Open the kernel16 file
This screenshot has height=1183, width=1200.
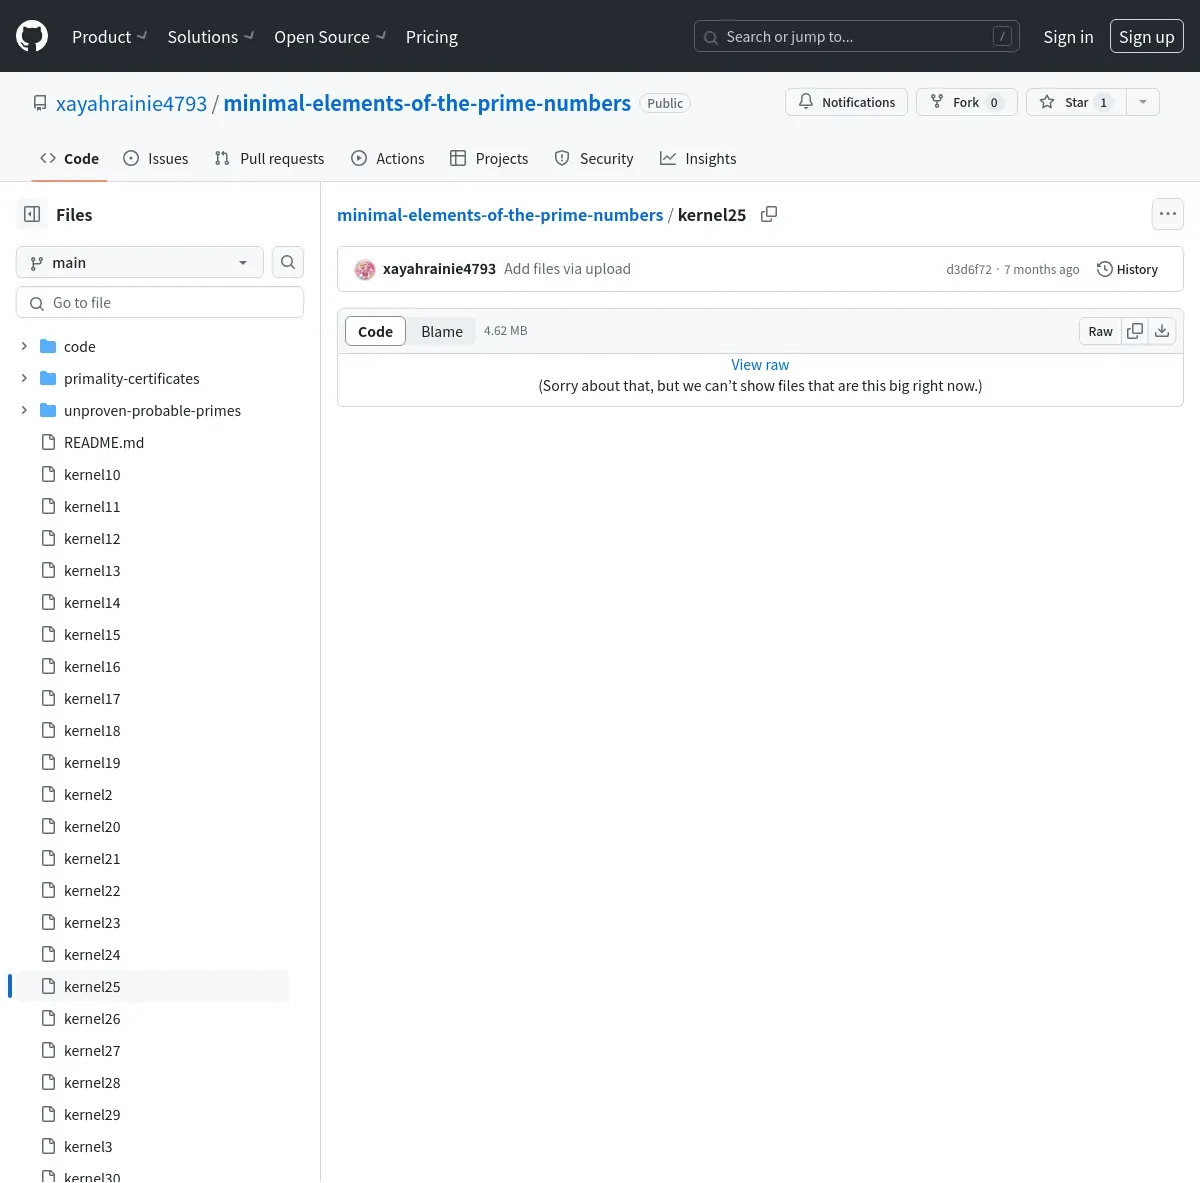(x=92, y=667)
